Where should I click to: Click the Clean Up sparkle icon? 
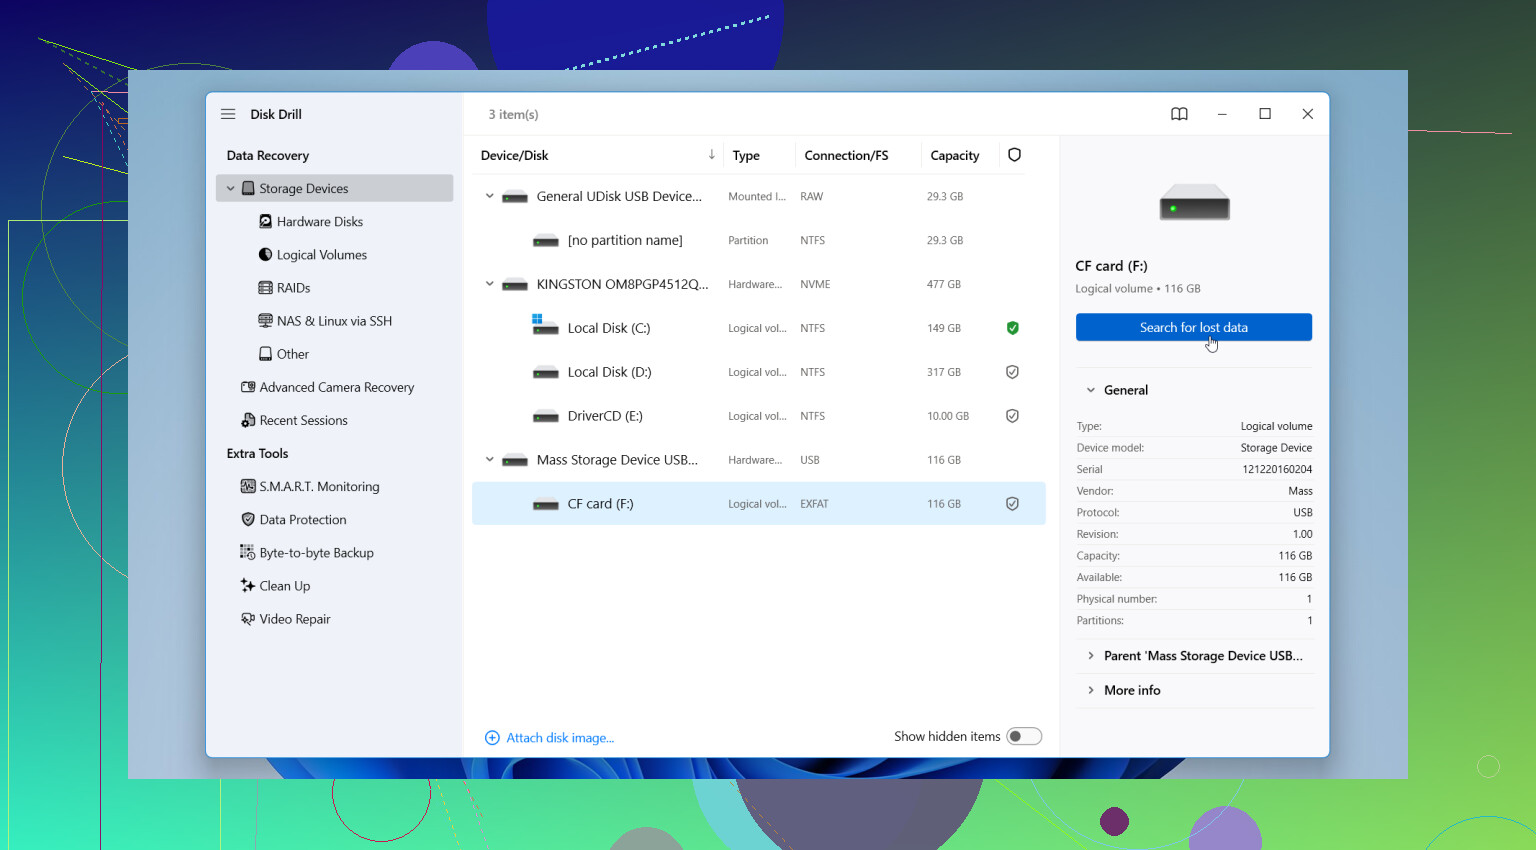[x=248, y=585]
